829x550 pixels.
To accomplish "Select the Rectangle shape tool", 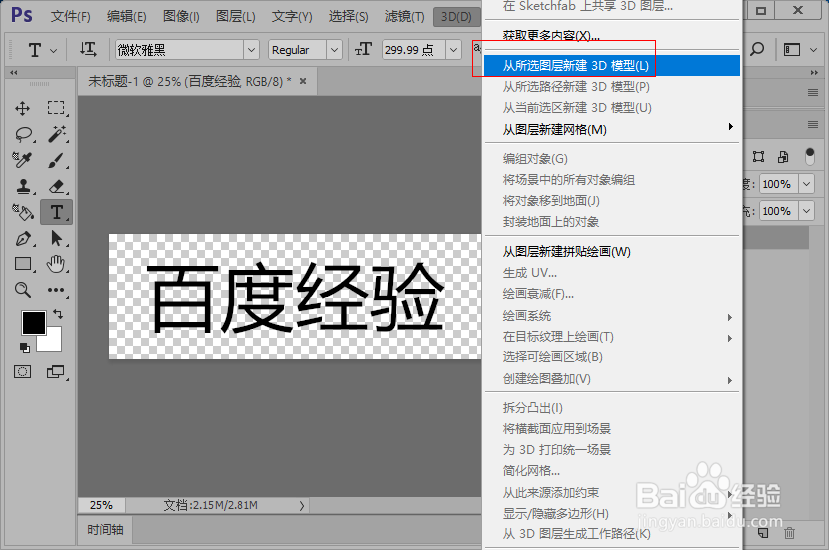I will pos(23,264).
